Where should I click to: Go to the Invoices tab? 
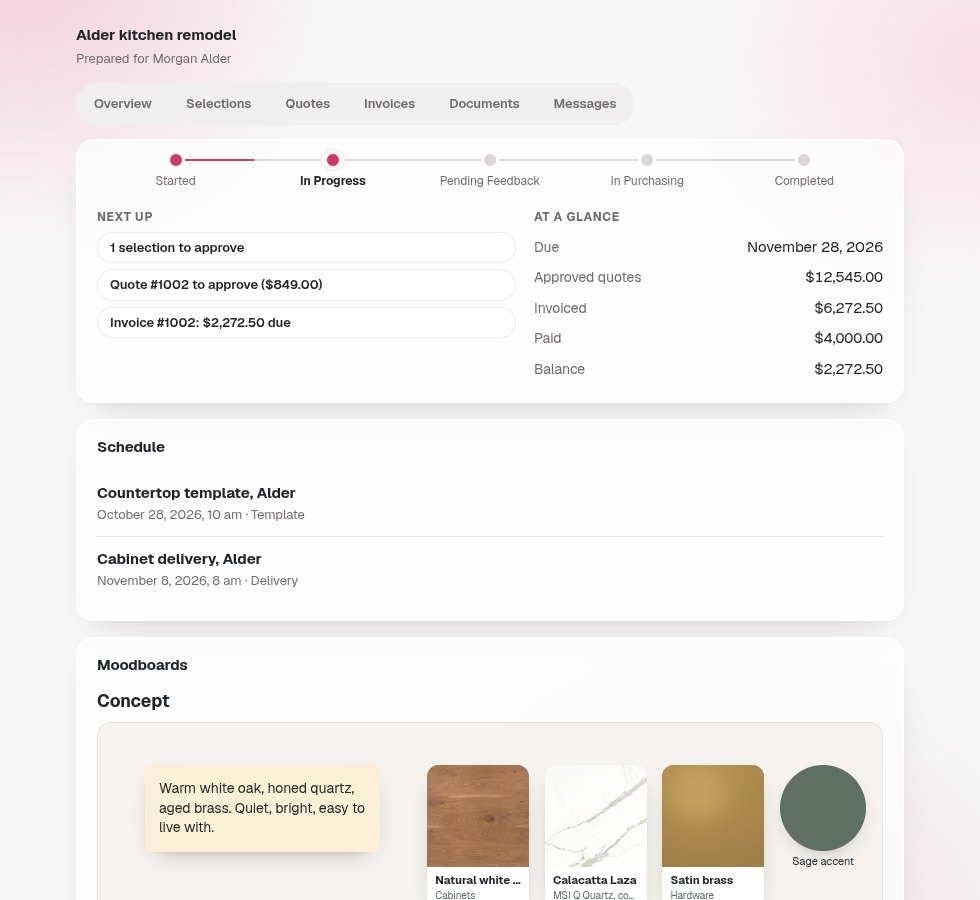tap(389, 104)
